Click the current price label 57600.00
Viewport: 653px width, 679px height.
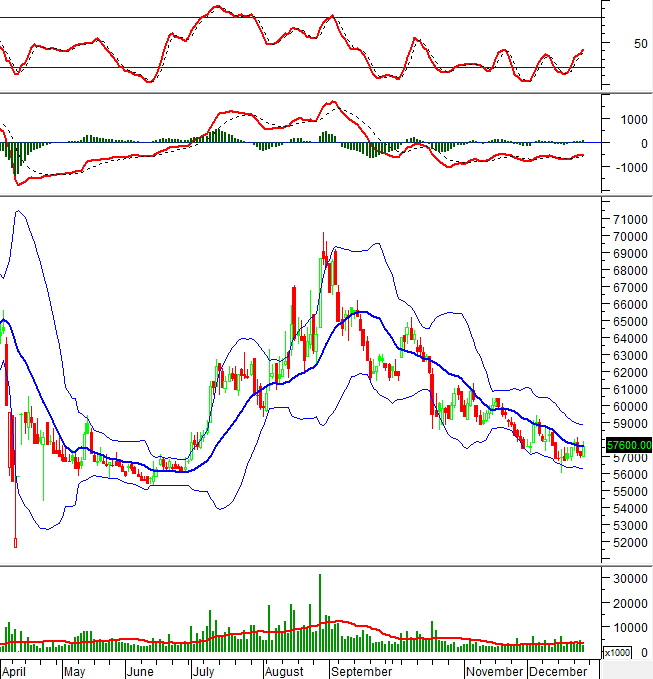(x=629, y=445)
